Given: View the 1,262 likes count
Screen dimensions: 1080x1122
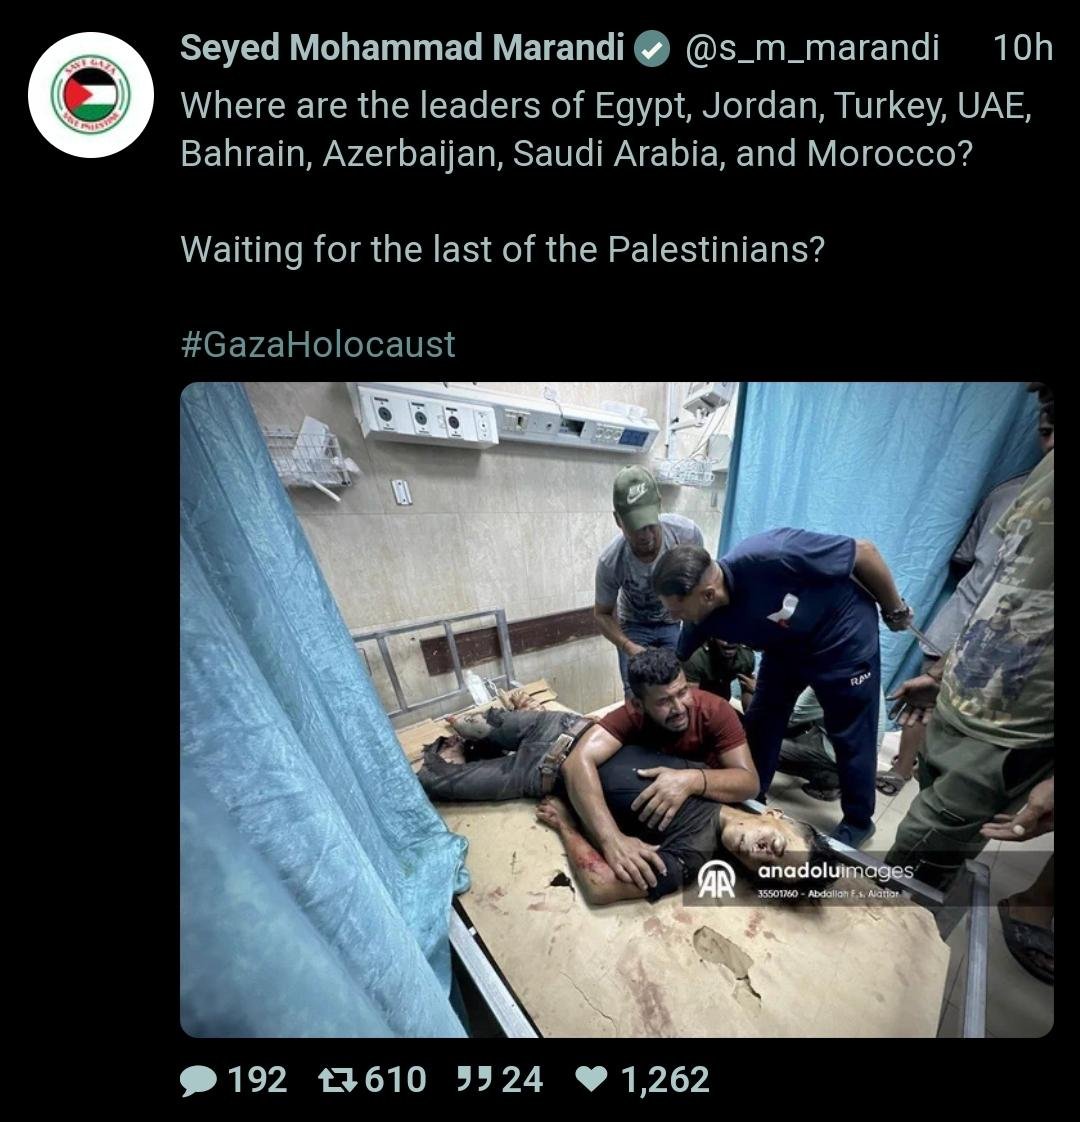Looking at the screenshot, I should (665, 1080).
